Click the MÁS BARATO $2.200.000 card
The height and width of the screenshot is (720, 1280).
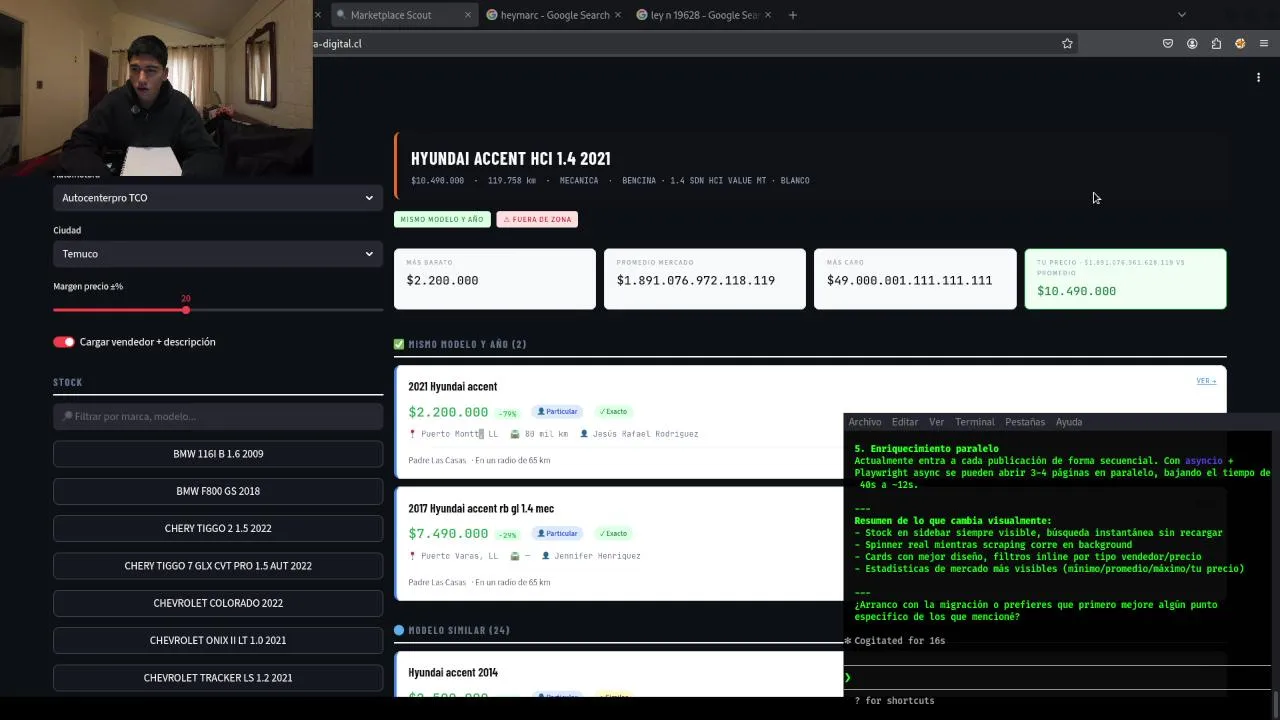pyautogui.click(x=495, y=279)
